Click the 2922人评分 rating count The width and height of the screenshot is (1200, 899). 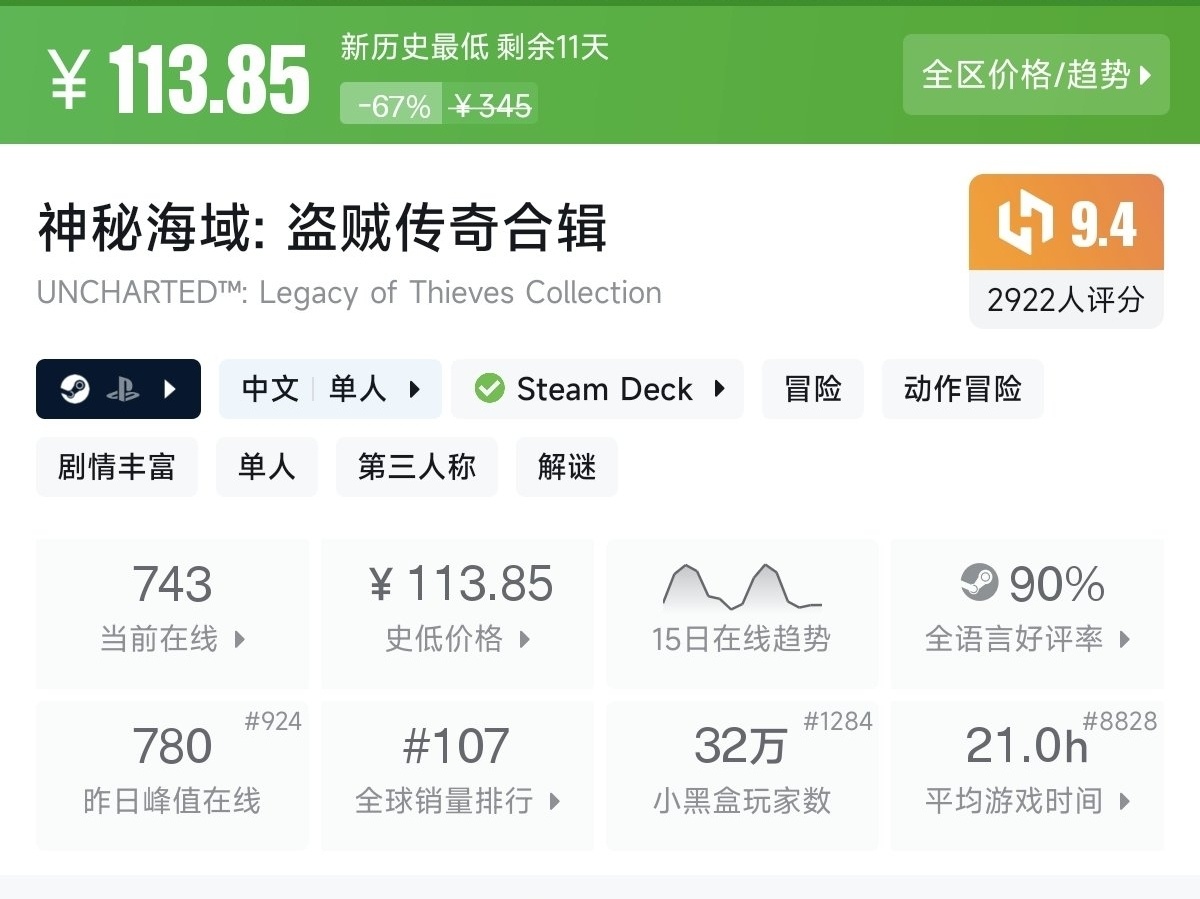click(1065, 300)
